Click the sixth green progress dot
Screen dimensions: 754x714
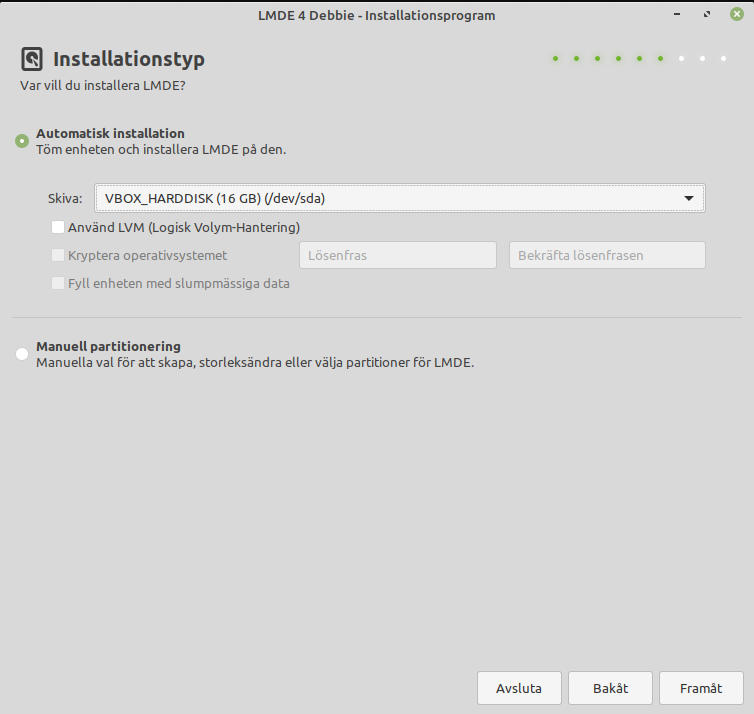pyautogui.click(x=660, y=59)
